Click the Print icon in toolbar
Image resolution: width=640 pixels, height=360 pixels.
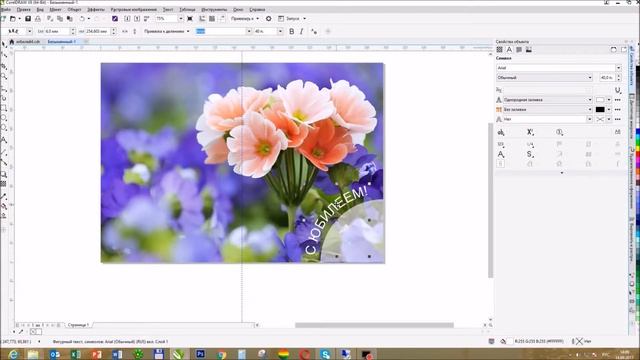[38, 19]
